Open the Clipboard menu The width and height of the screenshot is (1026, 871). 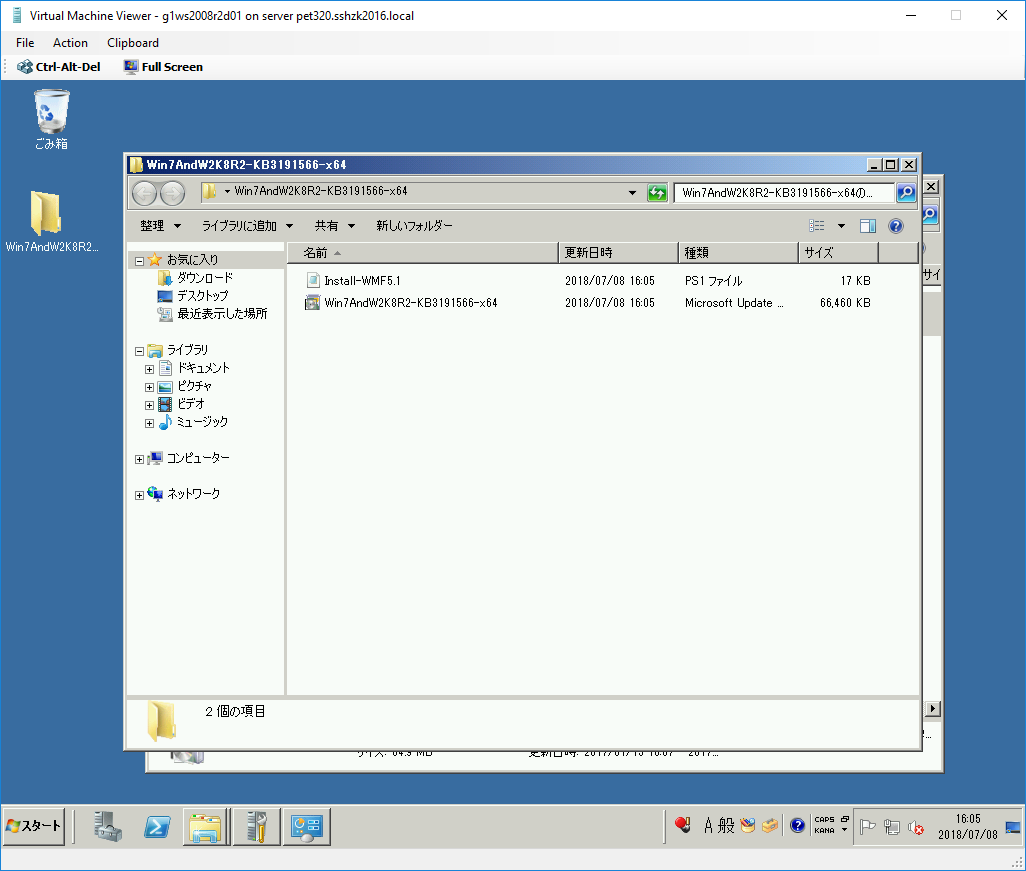133,43
